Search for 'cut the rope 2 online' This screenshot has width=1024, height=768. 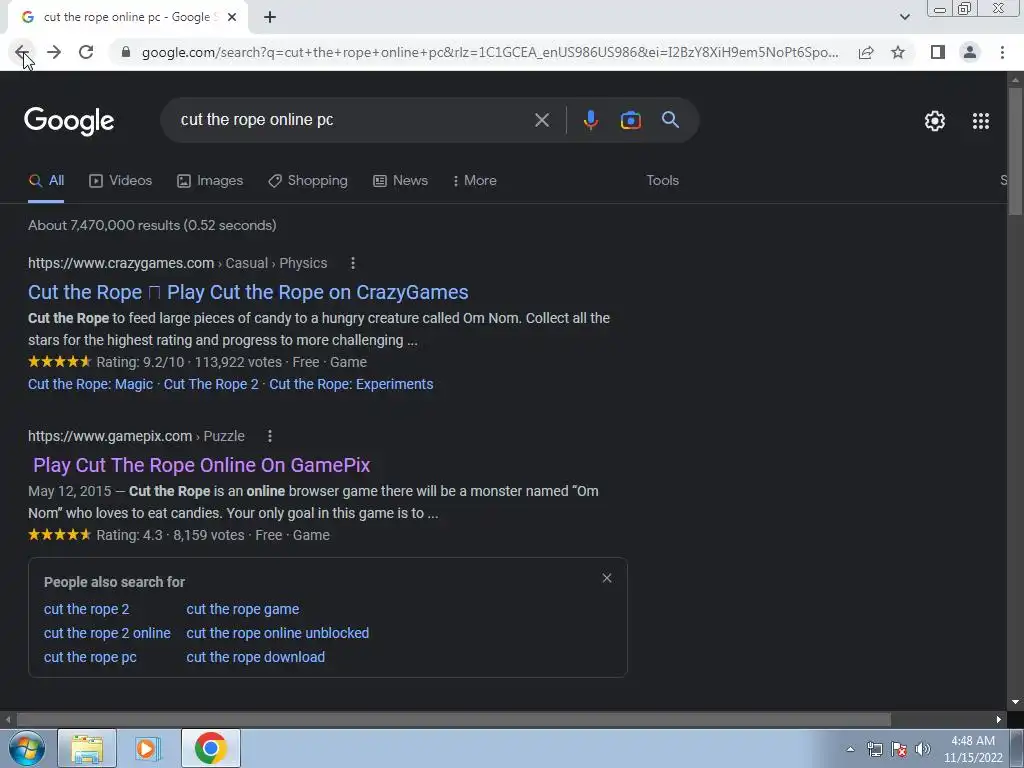tap(107, 633)
